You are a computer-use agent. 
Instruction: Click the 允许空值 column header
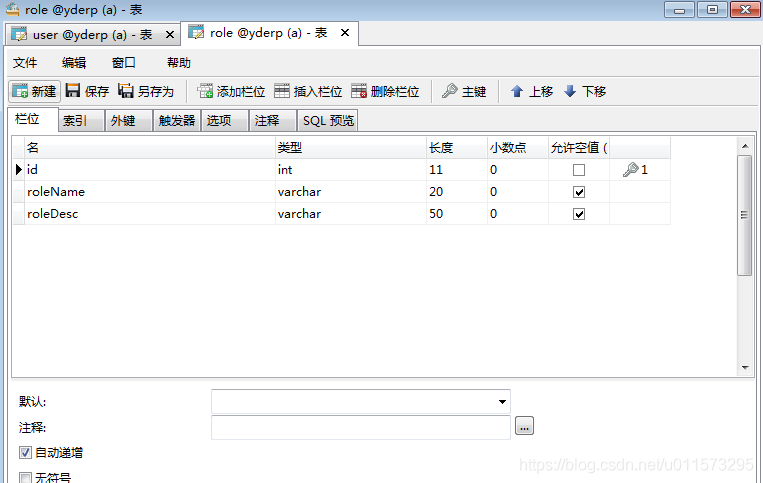[579, 147]
